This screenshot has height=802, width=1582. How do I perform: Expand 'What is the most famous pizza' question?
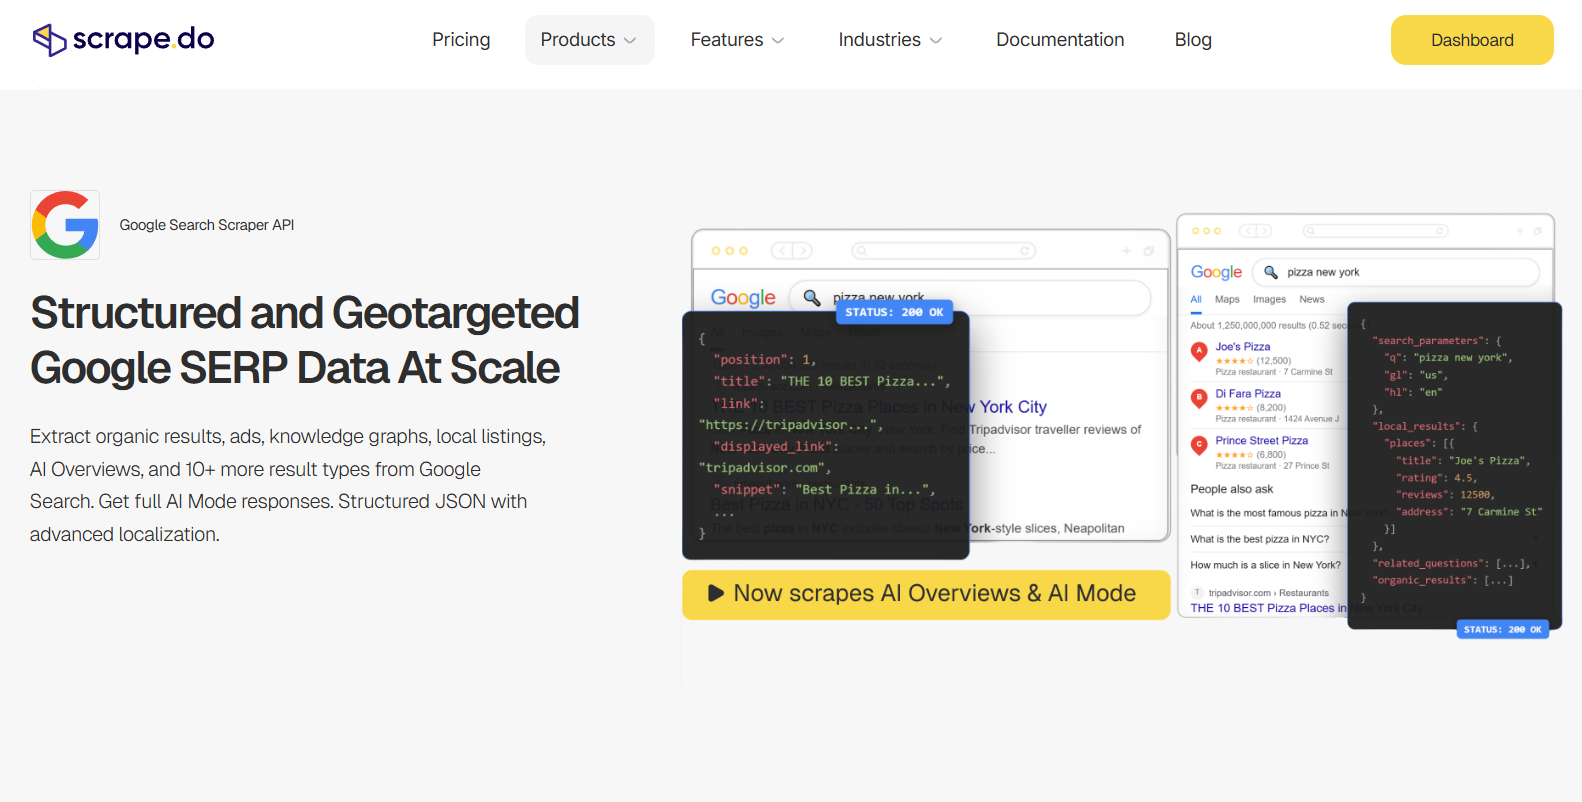1269,513
